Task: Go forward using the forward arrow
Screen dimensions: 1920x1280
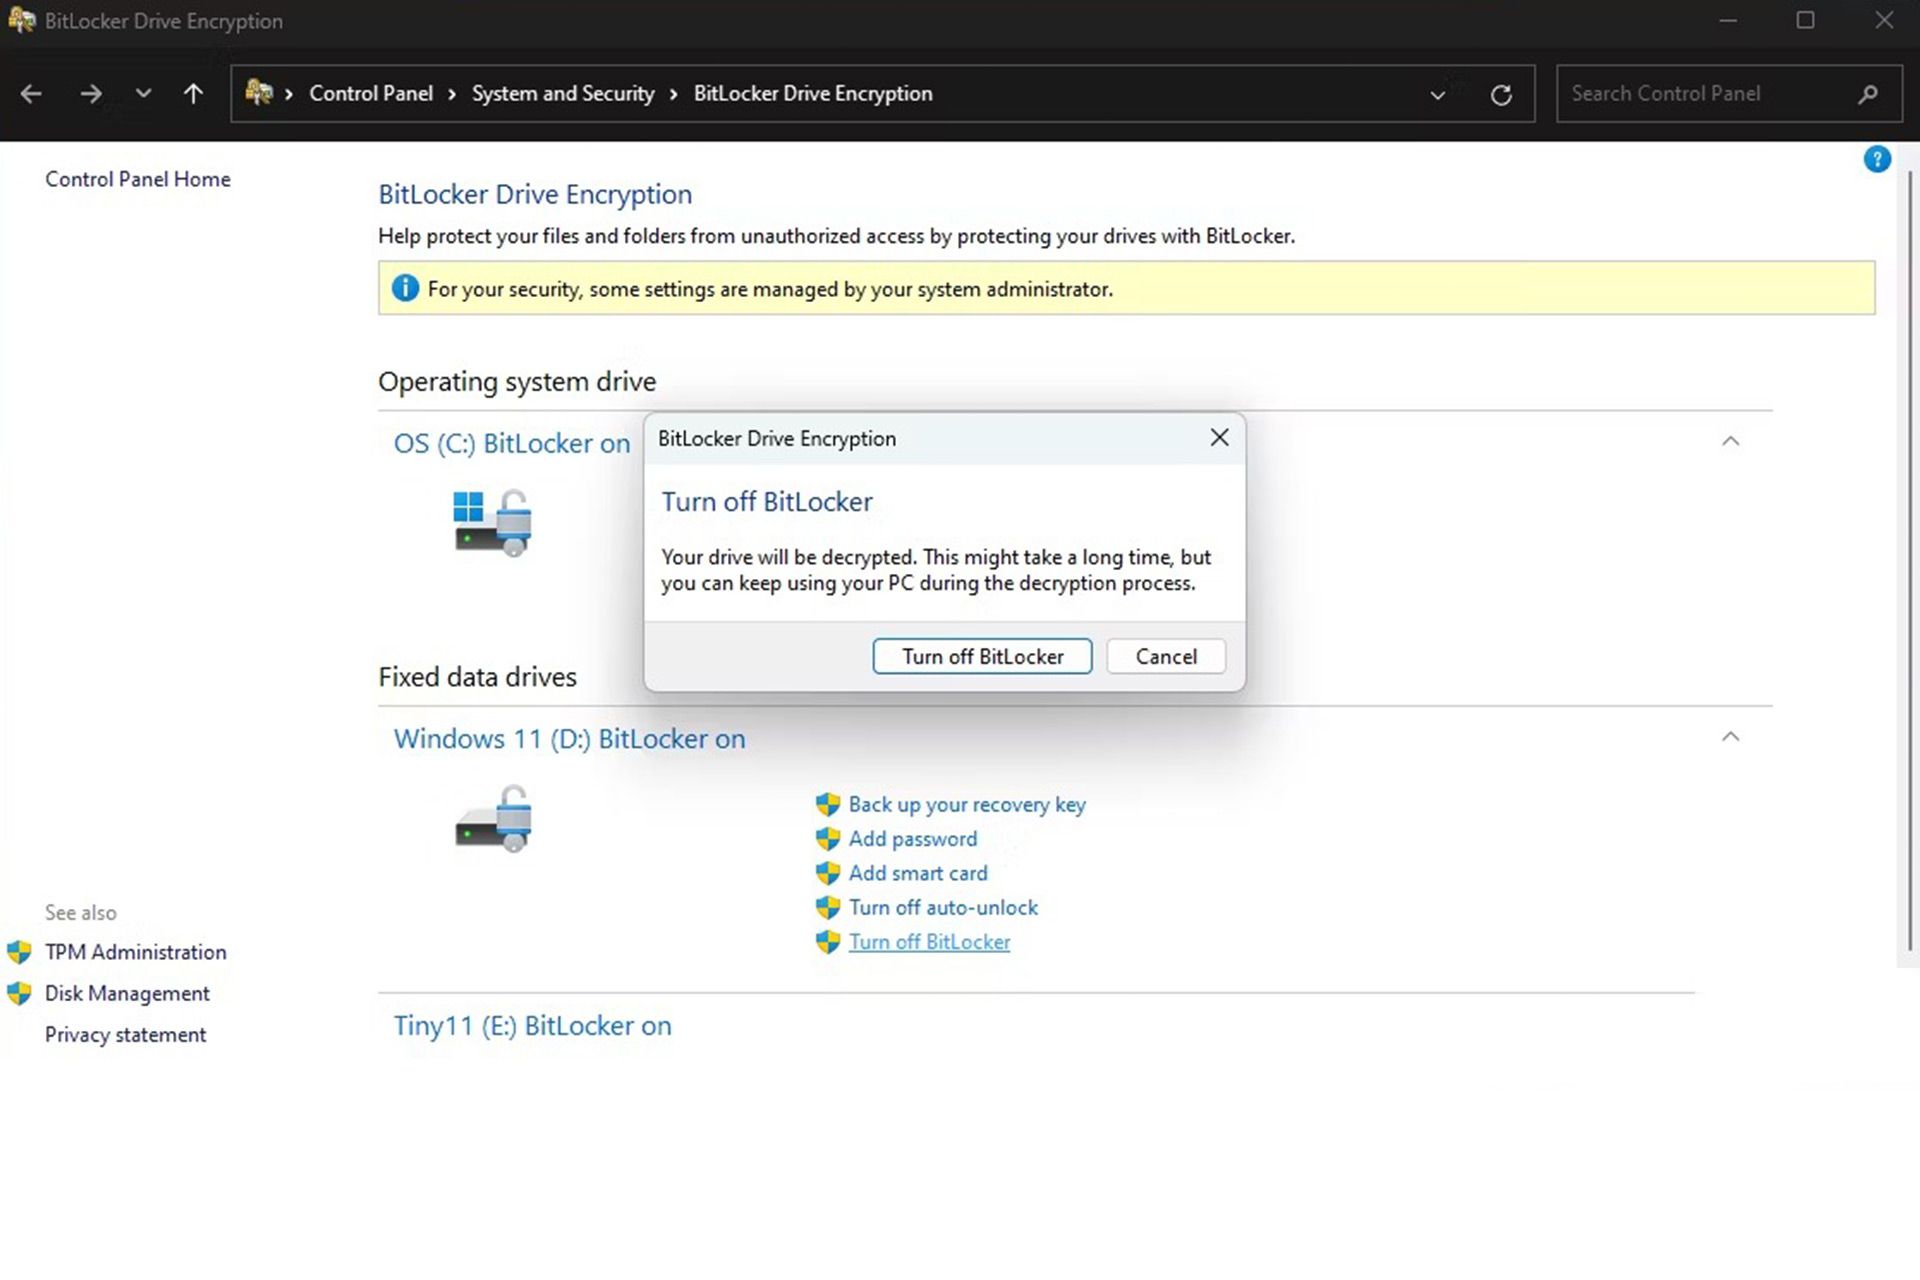Action: click(x=91, y=94)
